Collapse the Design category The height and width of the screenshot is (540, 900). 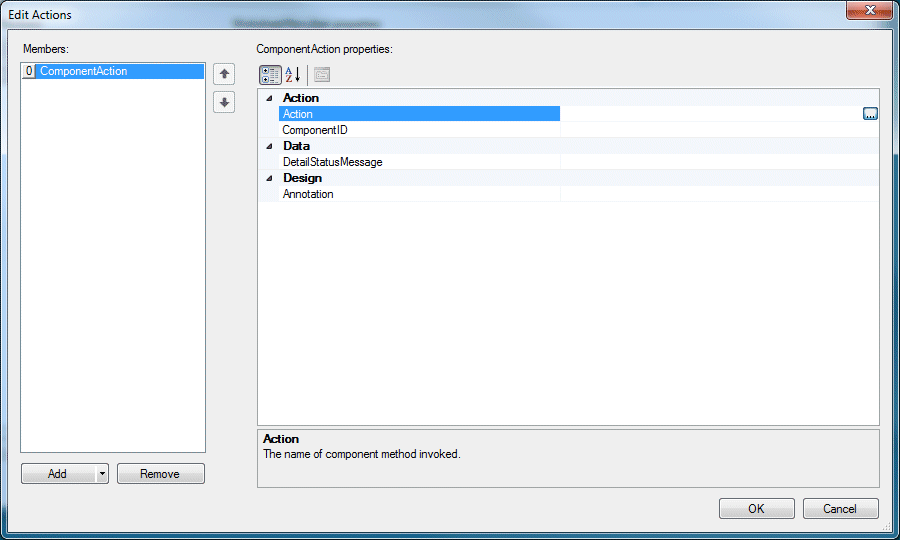(269, 178)
